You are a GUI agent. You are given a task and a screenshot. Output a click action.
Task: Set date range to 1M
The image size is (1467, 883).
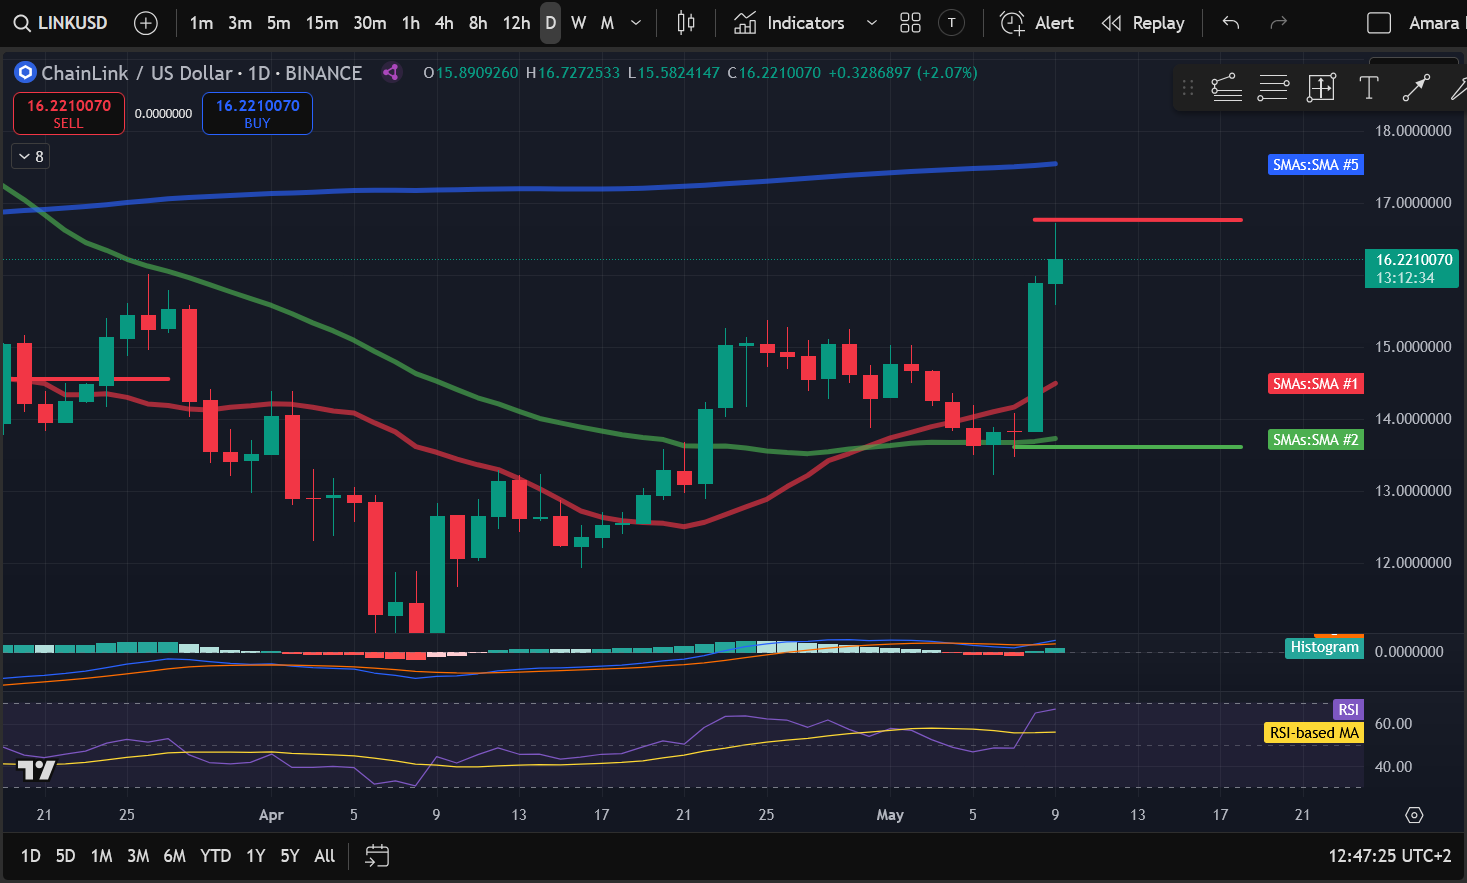101,856
